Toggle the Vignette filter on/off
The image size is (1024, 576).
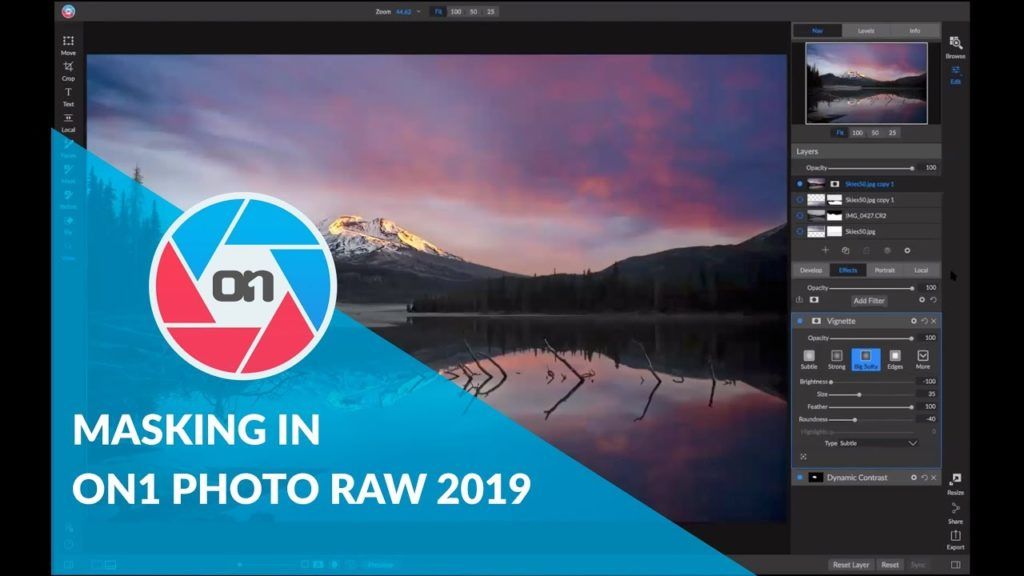799,321
